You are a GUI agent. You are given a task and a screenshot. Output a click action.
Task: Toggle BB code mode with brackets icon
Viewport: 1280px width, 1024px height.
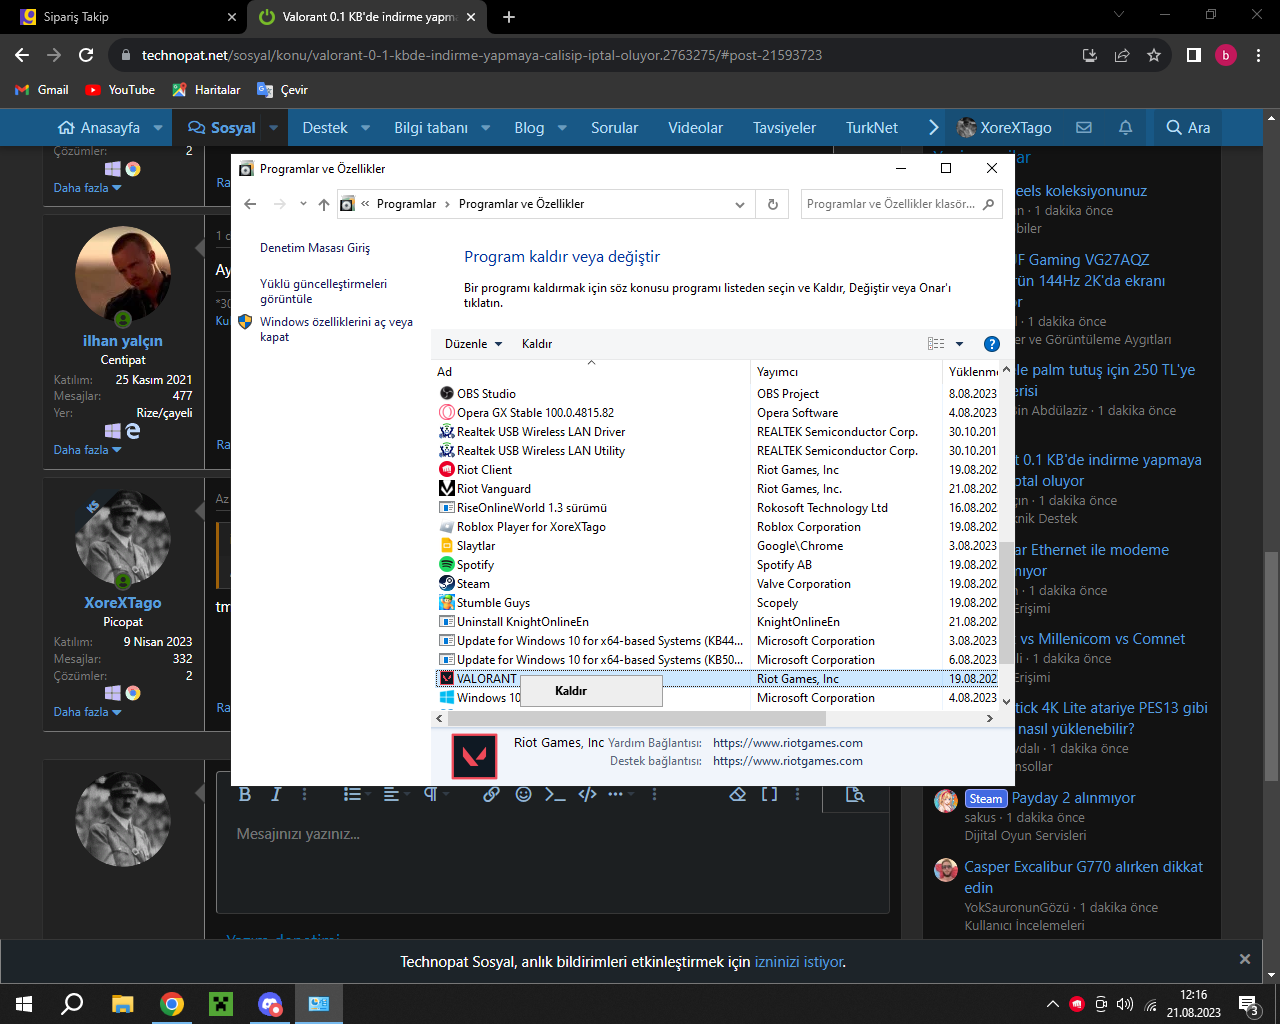point(769,794)
